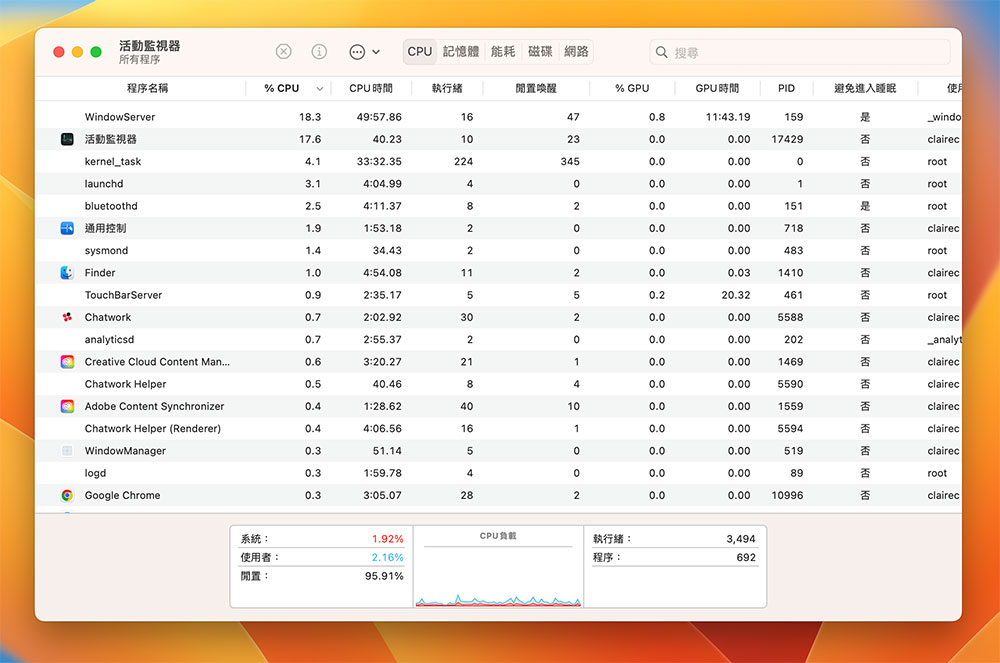Image resolution: width=1000 pixels, height=663 pixels.
Task: Click the CPU 負載 graph
Action: (498, 574)
